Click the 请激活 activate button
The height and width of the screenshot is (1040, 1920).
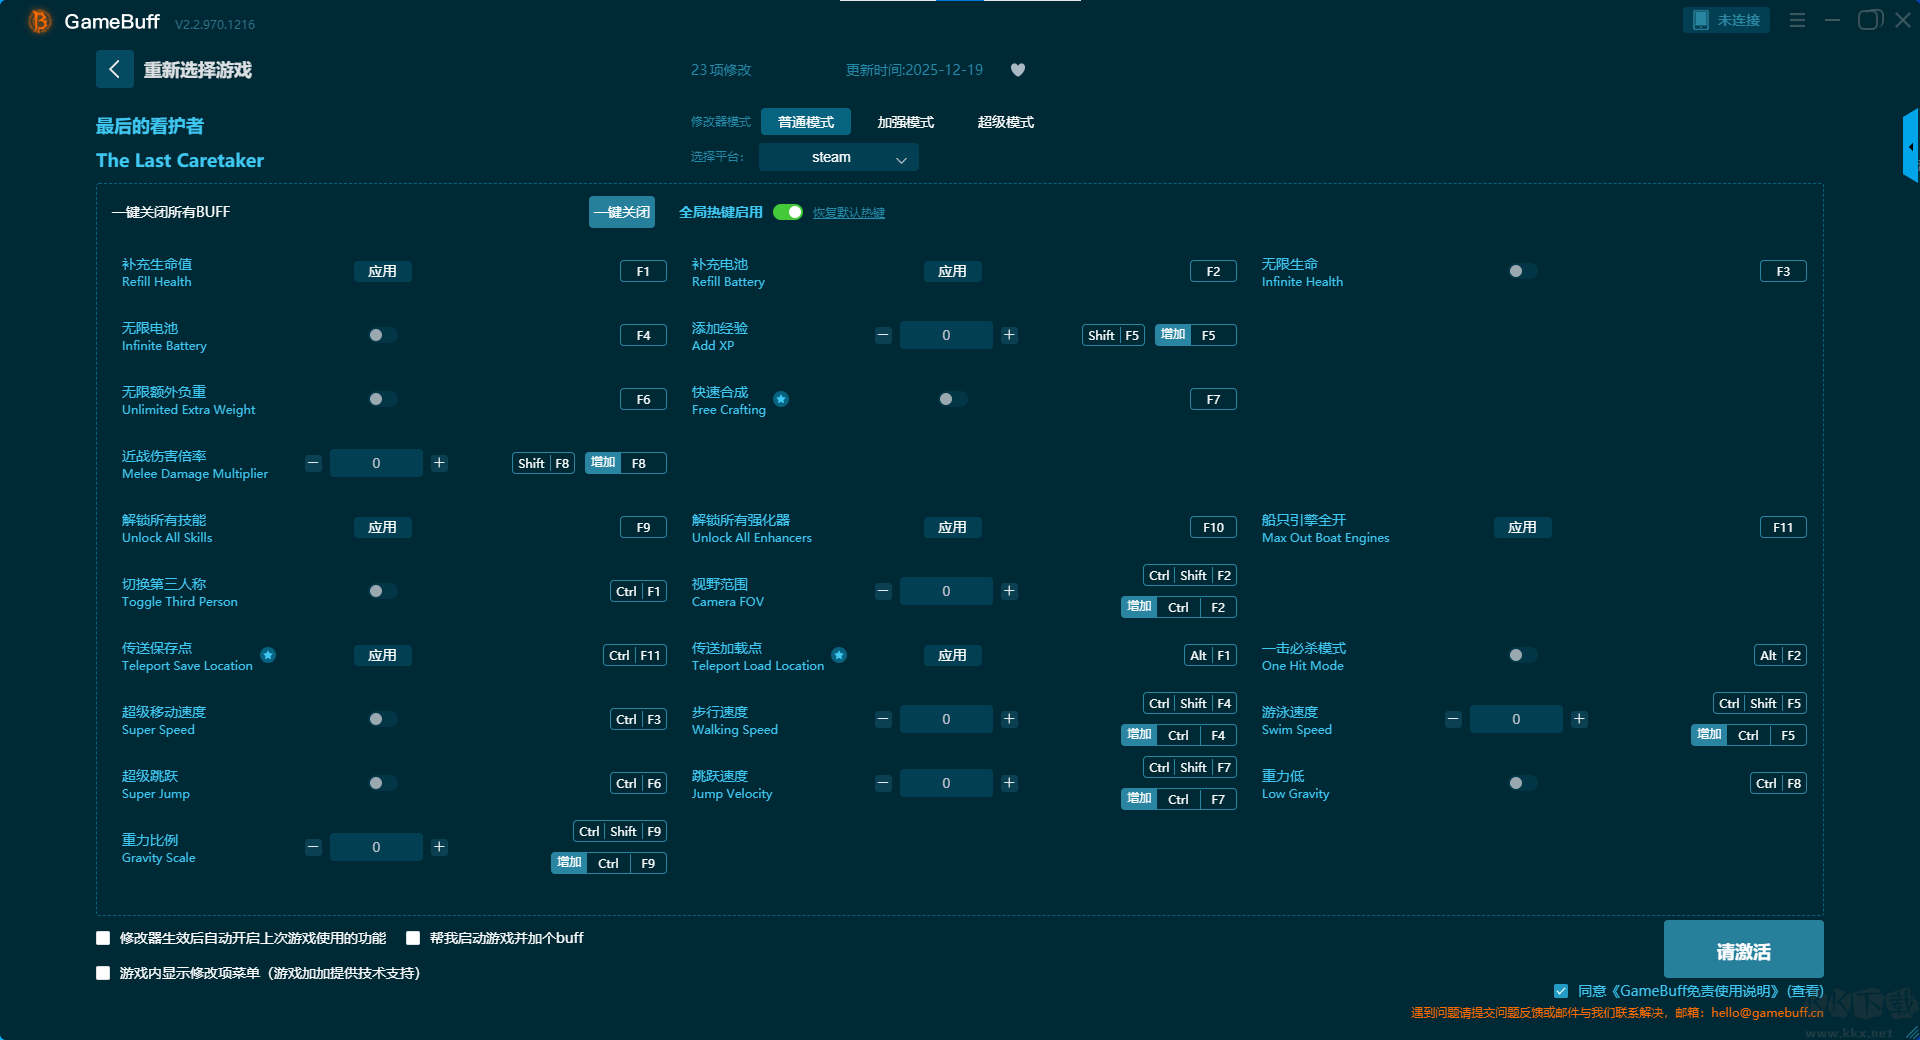(1743, 950)
